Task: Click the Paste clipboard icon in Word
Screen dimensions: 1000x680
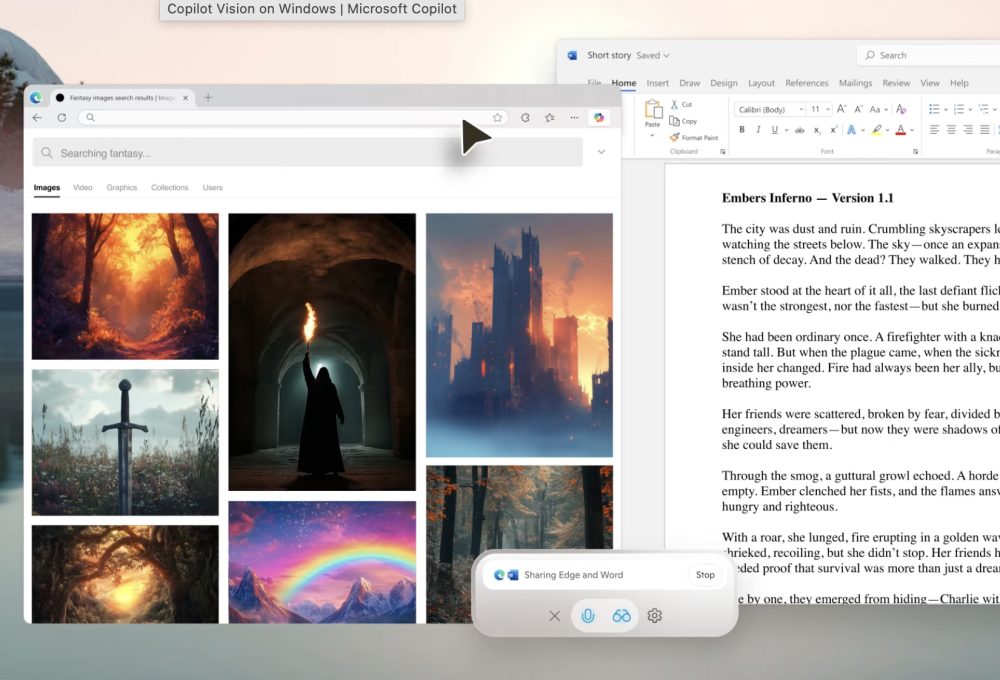Action: click(x=653, y=109)
